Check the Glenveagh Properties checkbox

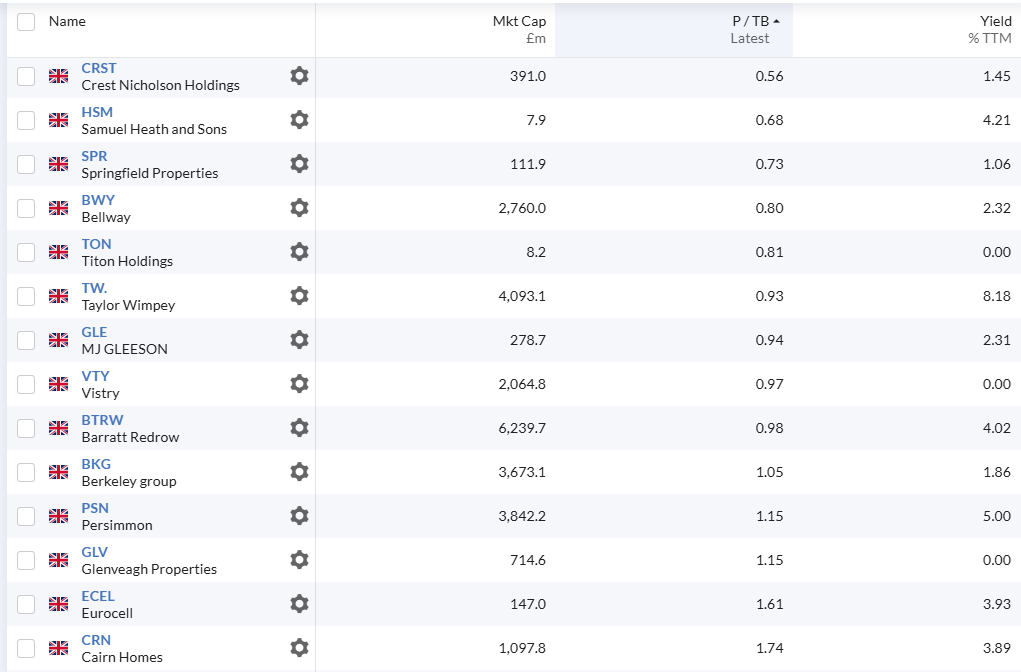[x=26, y=560]
